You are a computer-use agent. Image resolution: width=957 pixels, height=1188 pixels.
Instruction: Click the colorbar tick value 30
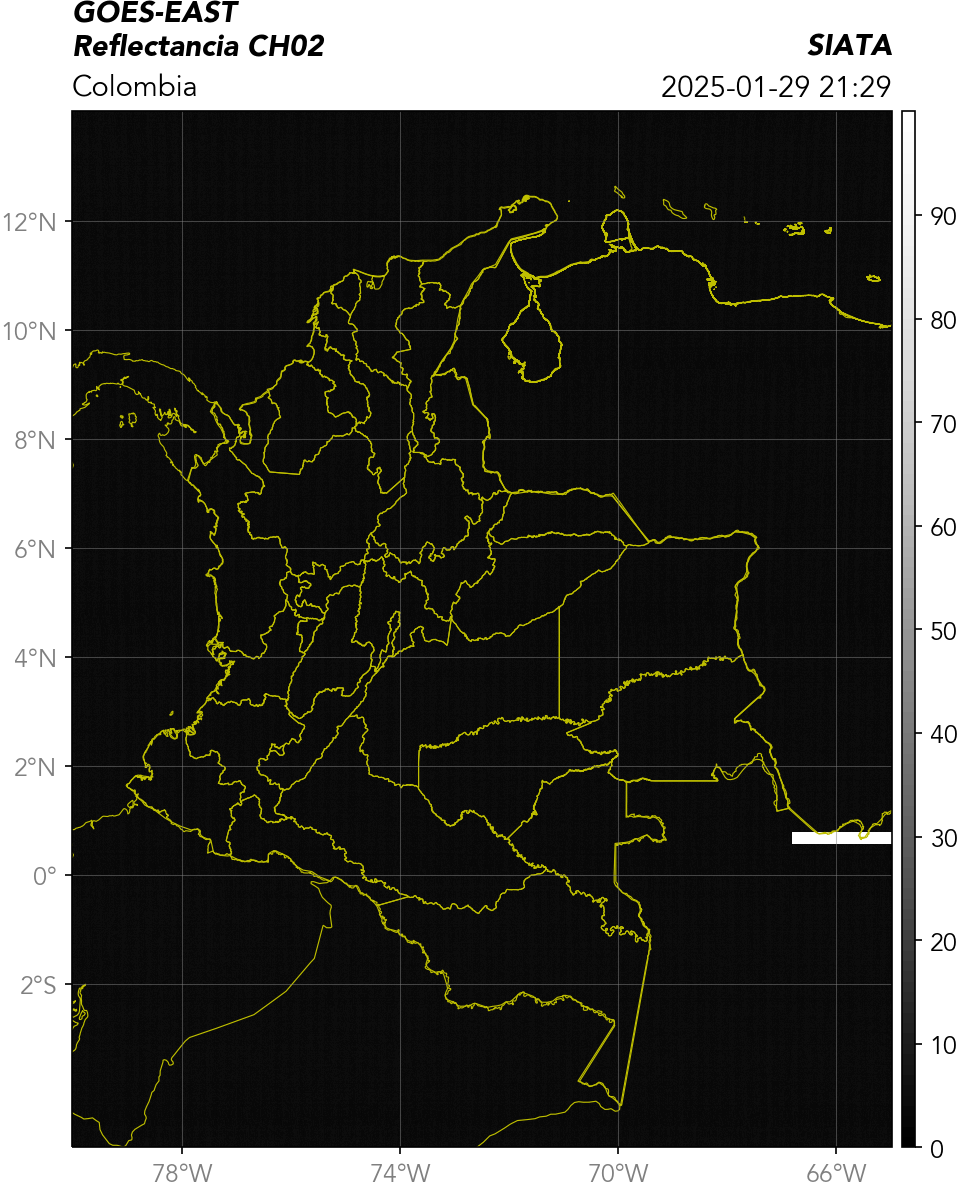[x=943, y=838]
